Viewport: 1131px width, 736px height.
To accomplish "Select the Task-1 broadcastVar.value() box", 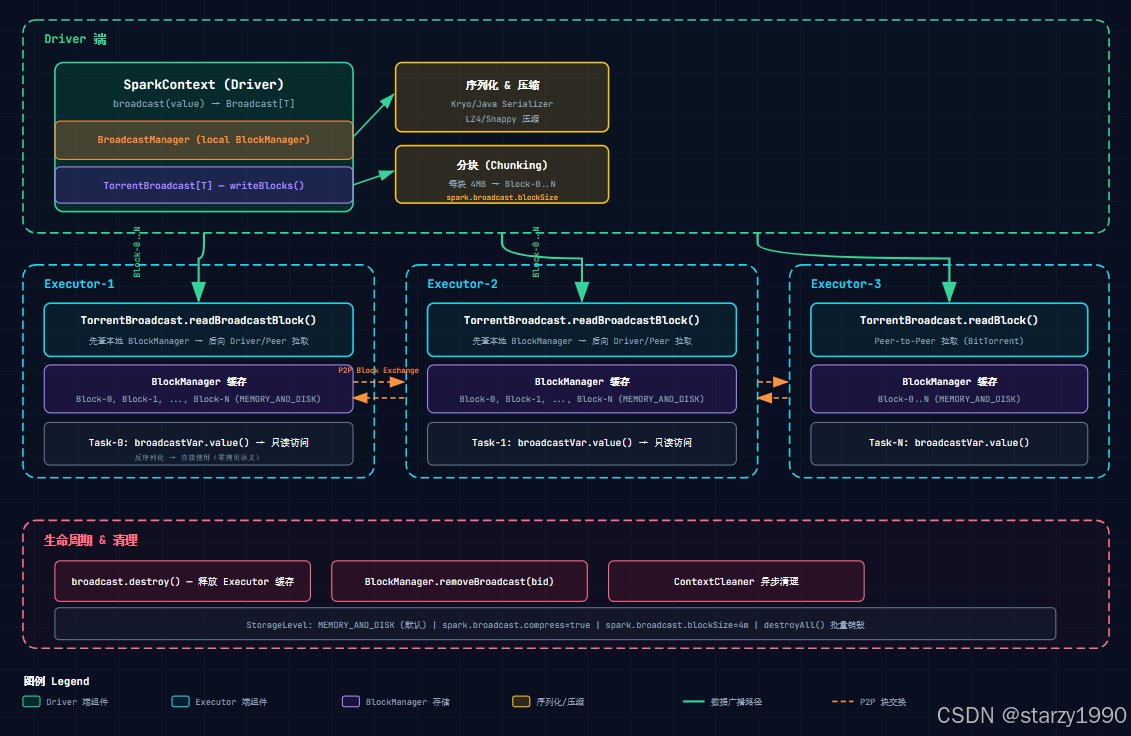I will click(582, 444).
